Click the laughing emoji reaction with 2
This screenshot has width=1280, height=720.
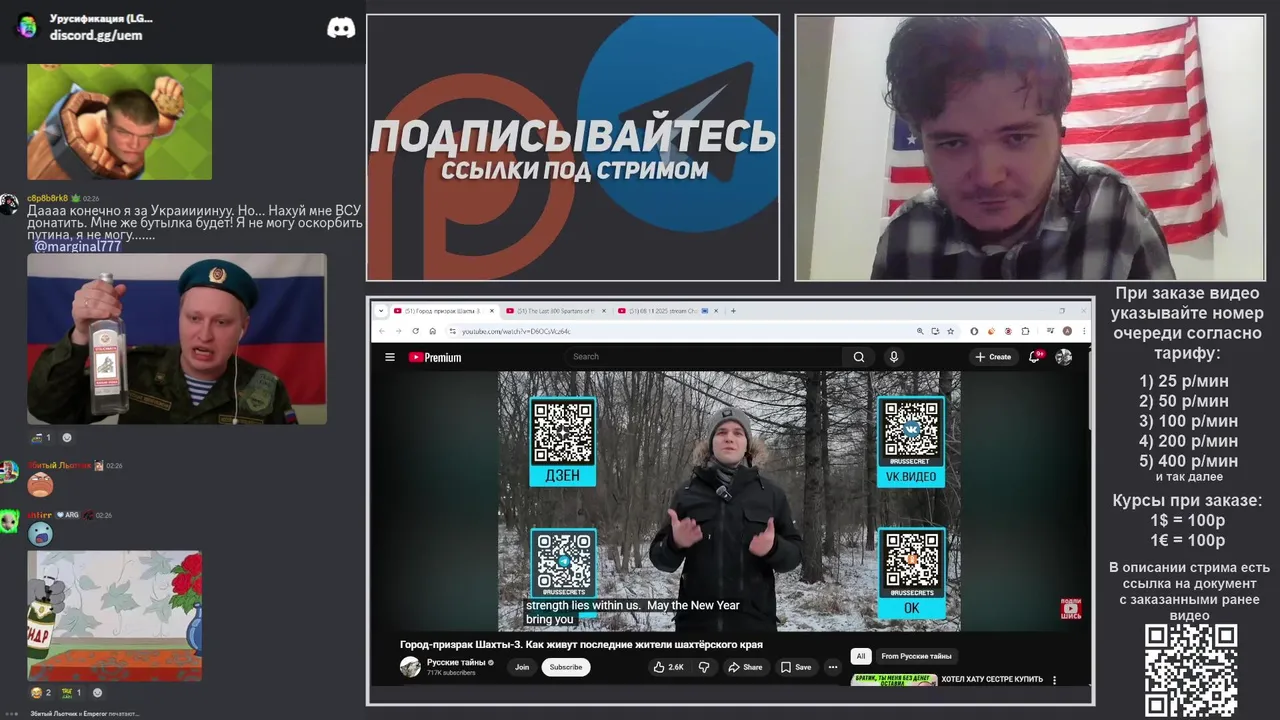pyautogui.click(x=41, y=692)
